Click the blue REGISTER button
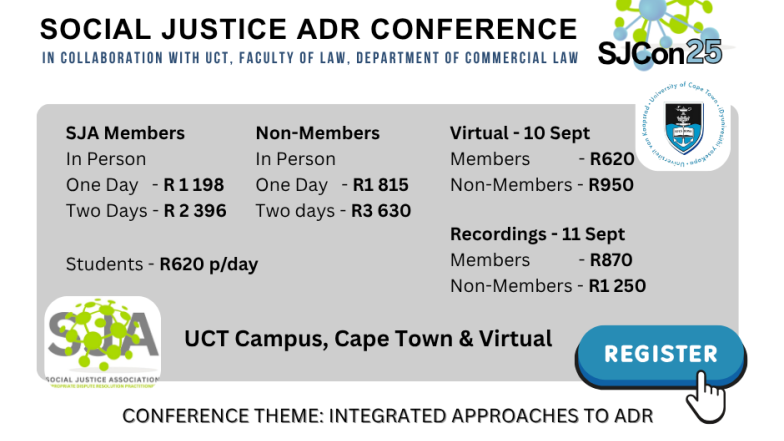This screenshot has width=784, height=441. tap(660, 356)
